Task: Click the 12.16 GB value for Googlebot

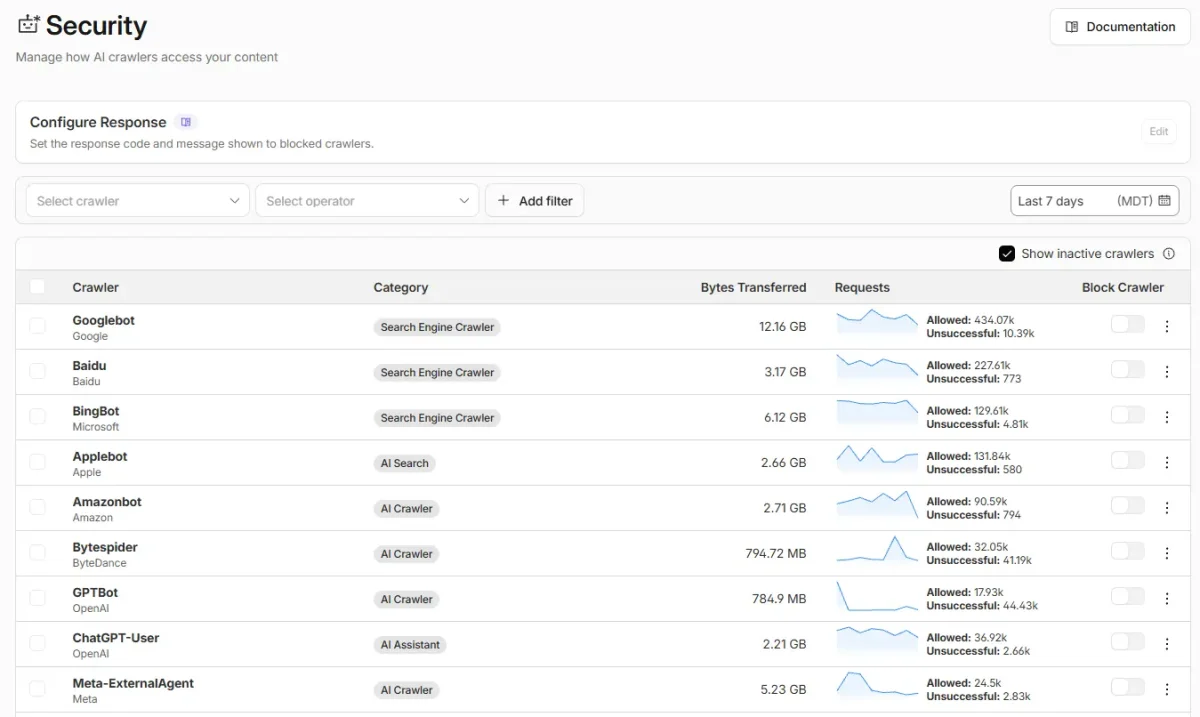Action: tap(782, 327)
